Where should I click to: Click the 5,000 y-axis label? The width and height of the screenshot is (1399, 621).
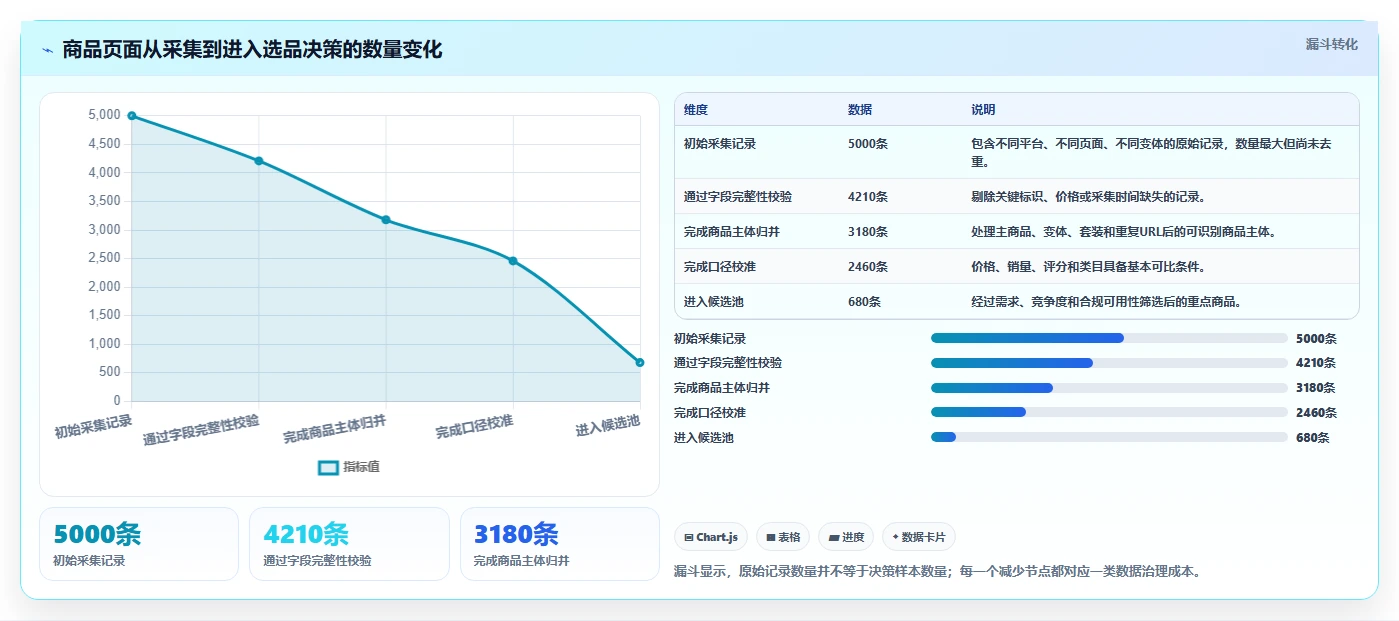tap(104, 115)
